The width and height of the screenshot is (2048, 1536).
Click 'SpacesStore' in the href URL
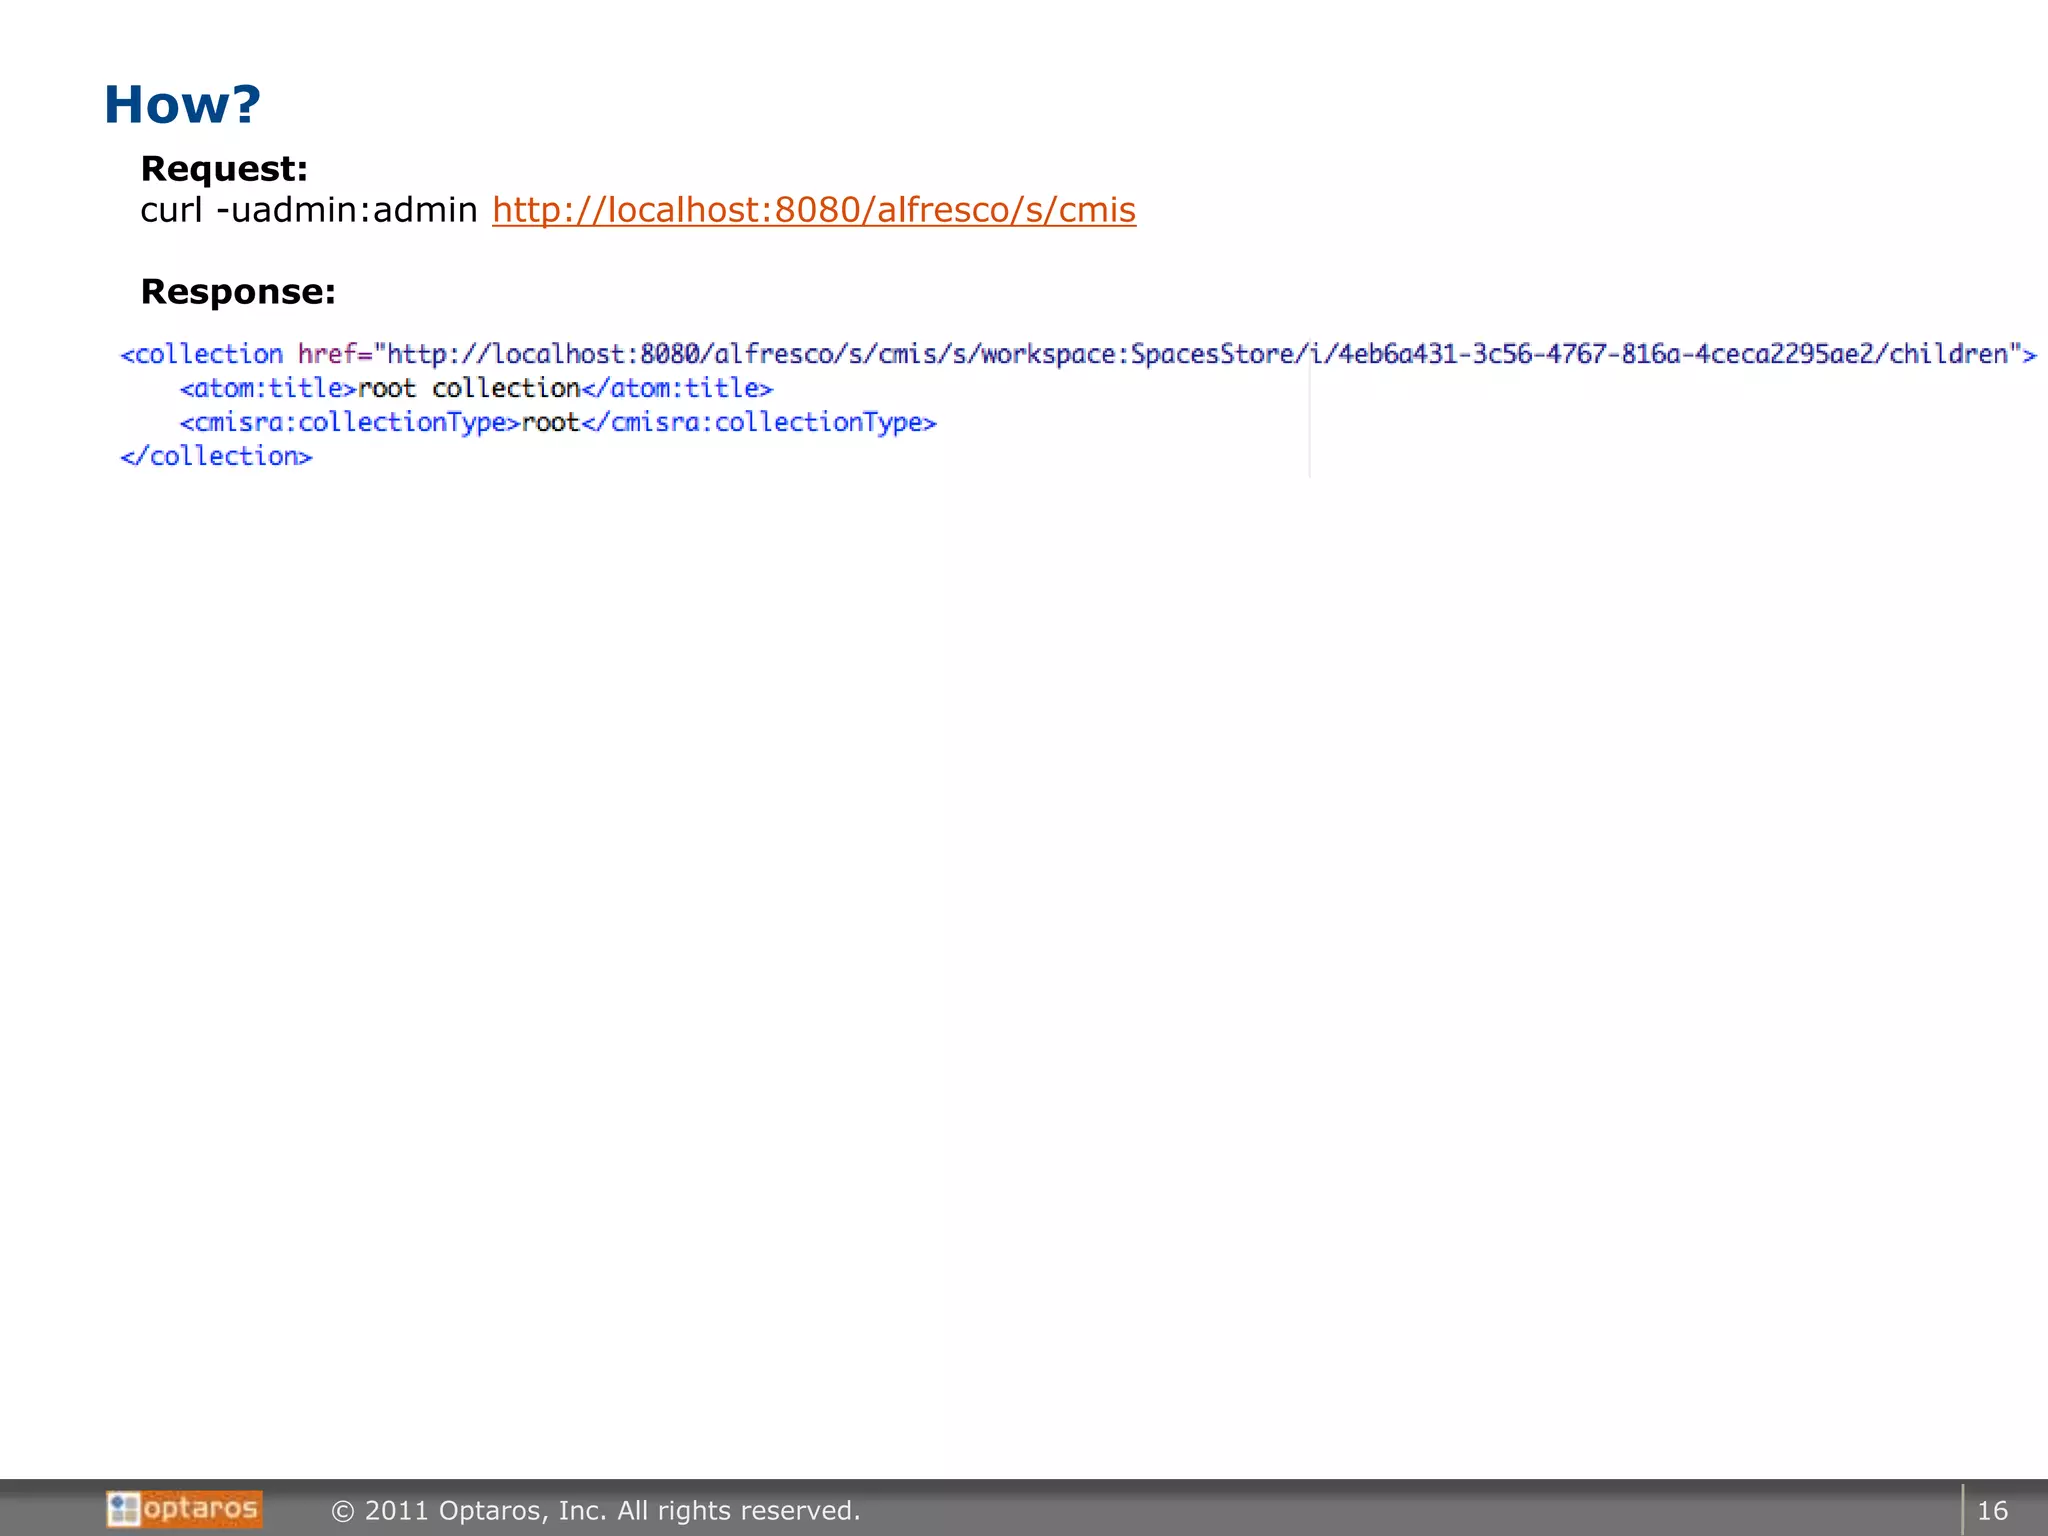point(1212,354)
